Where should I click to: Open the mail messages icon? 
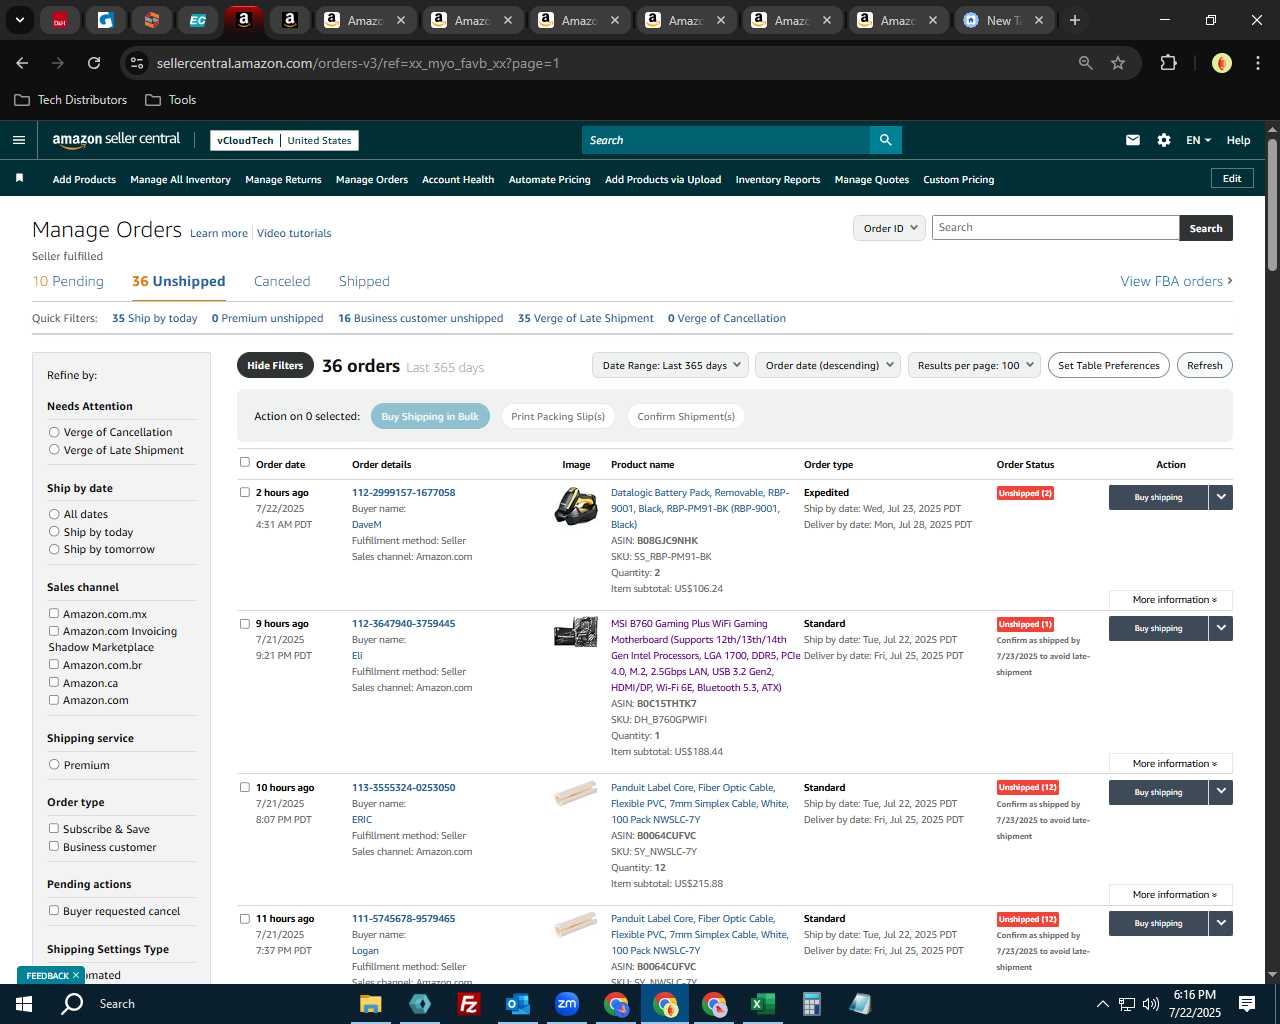(1132, 140)
